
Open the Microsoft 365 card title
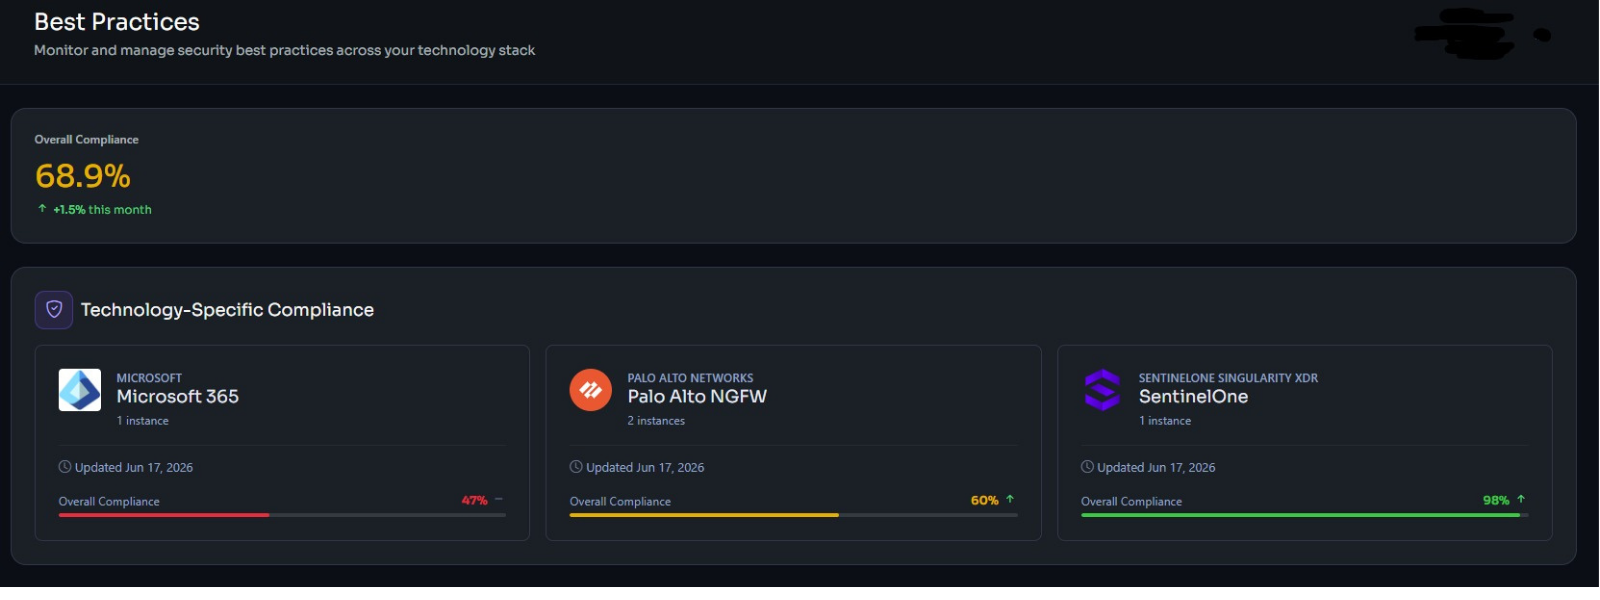click(178, 397)
